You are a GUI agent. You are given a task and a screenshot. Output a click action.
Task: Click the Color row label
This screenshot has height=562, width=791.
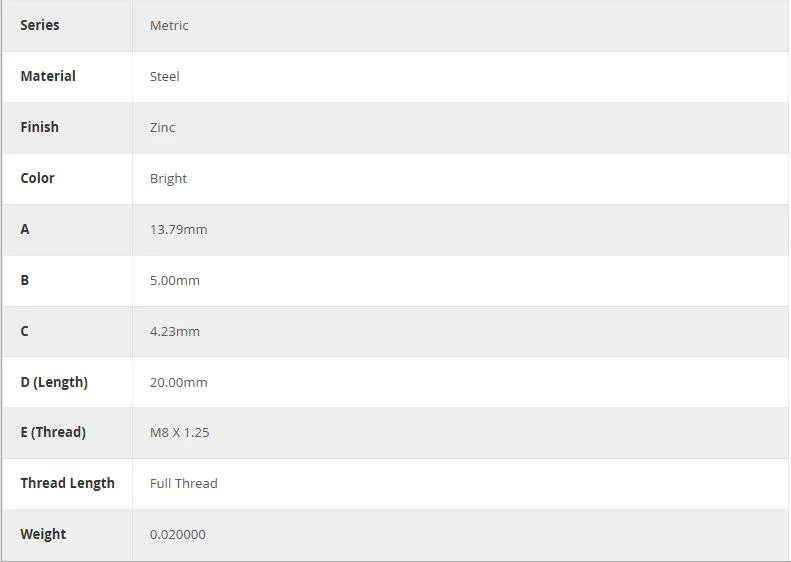(x=37, y=178)
